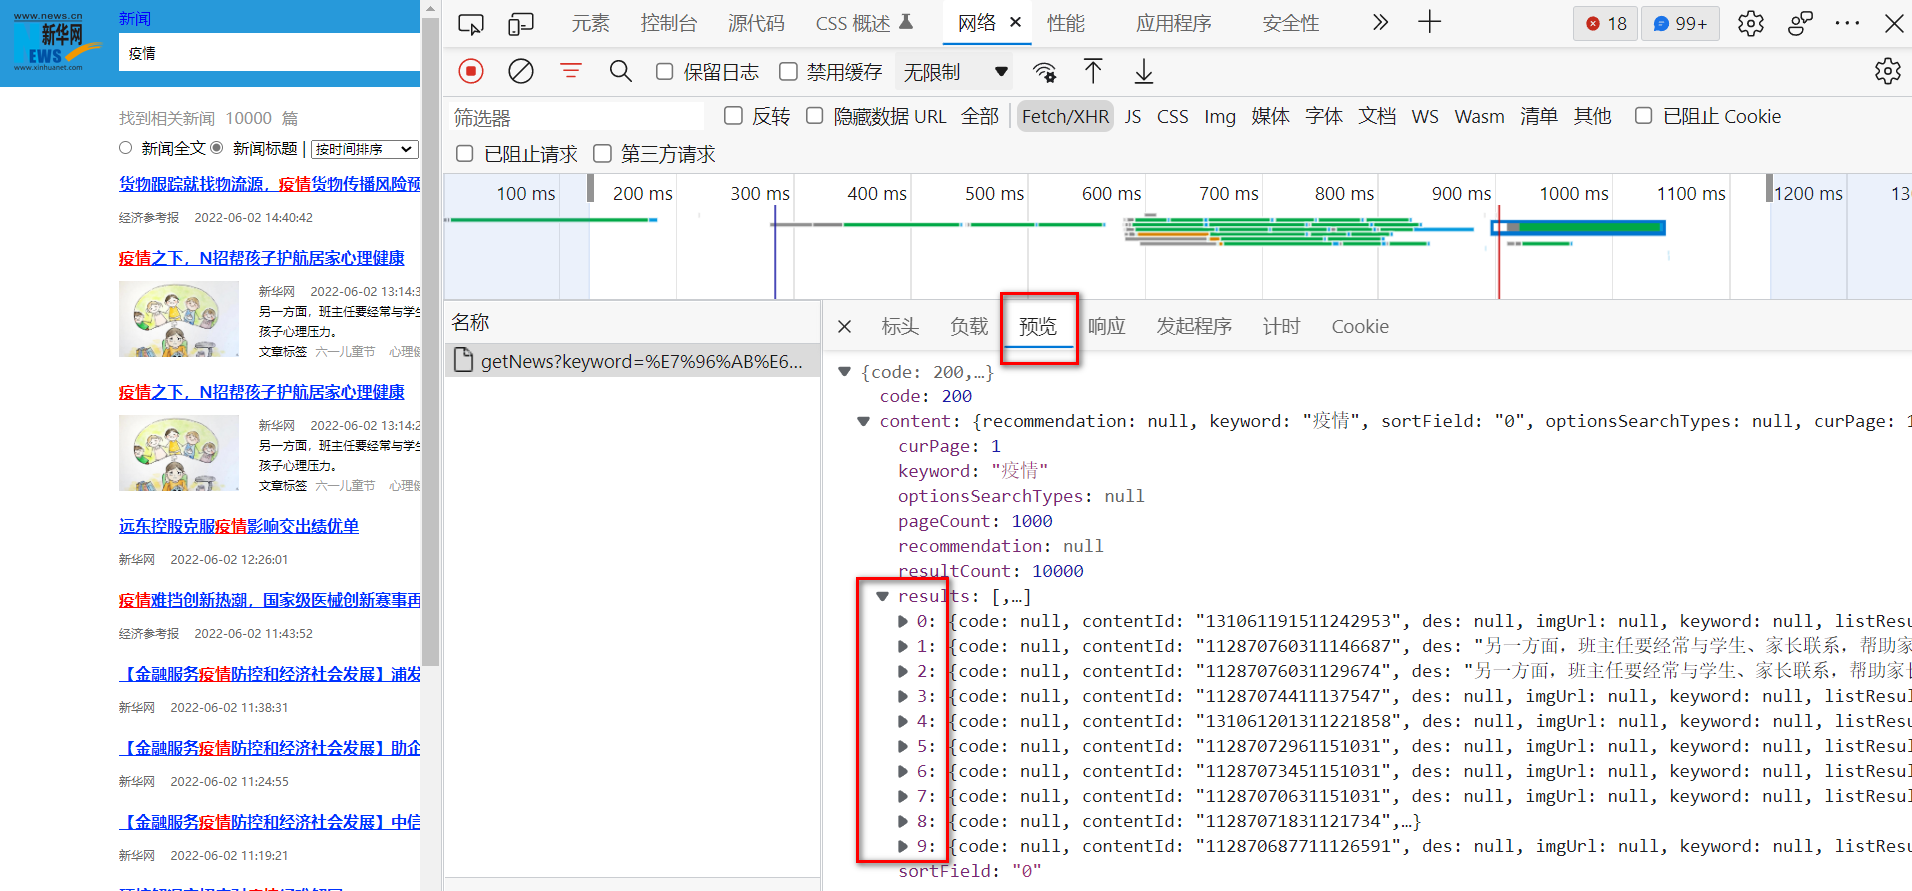The width and height of the screenshot is (1912, 891).
Task: Toggle device emulation icon
Action: pyautogui.click(x=521, y=23)
